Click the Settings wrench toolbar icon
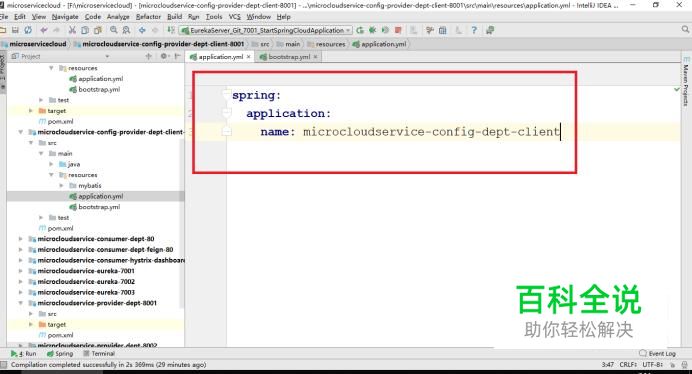This screenshot has width=692, height=374. pyautogui.click(x=430, y=30)
